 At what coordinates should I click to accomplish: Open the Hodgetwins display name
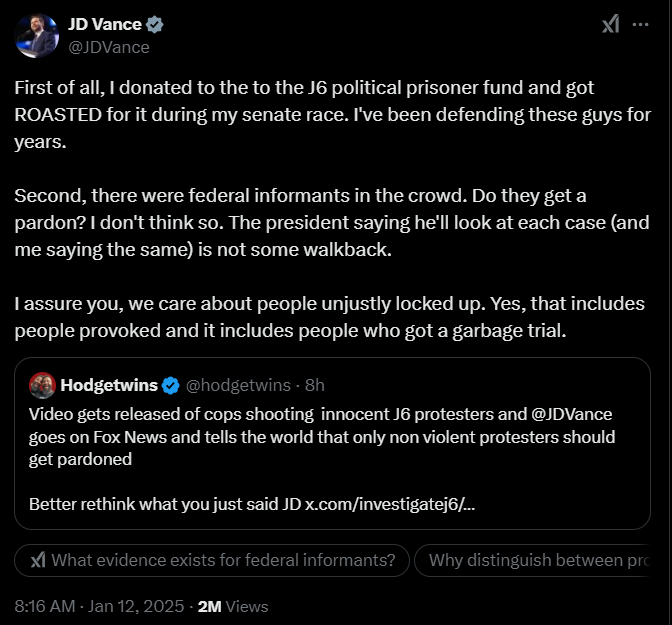click(x=108, y=385)
